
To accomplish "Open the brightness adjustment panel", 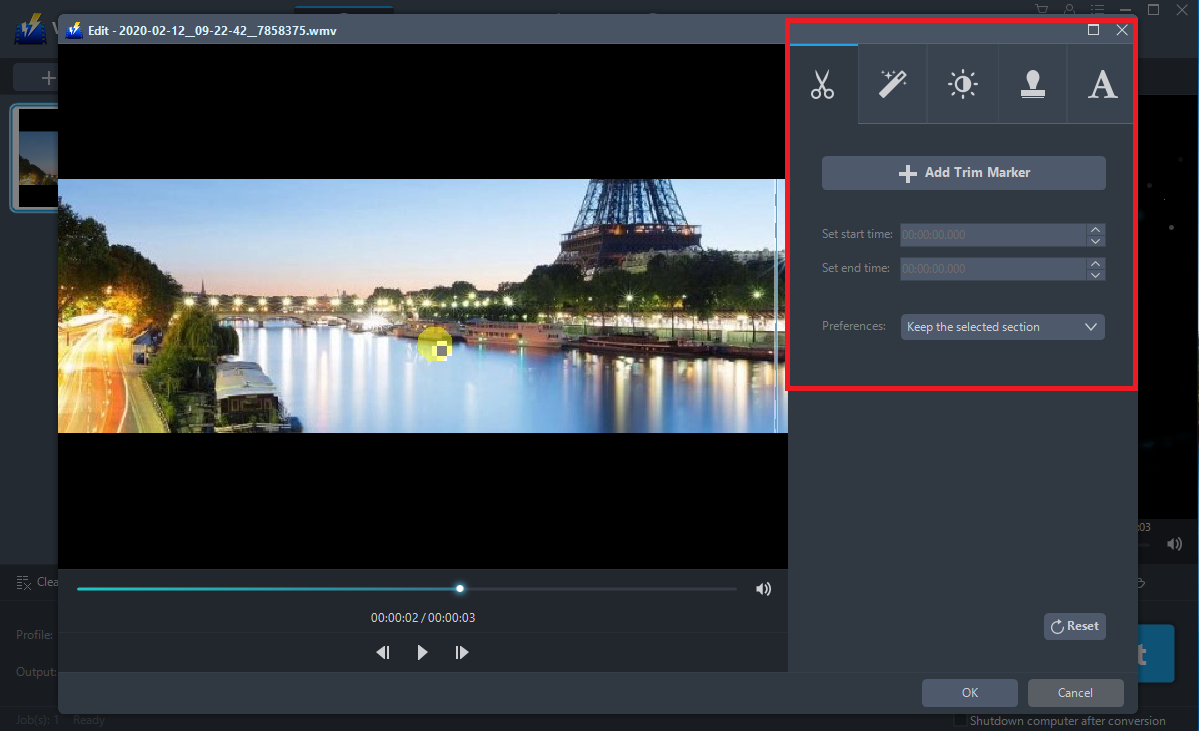I will (962, 84).
